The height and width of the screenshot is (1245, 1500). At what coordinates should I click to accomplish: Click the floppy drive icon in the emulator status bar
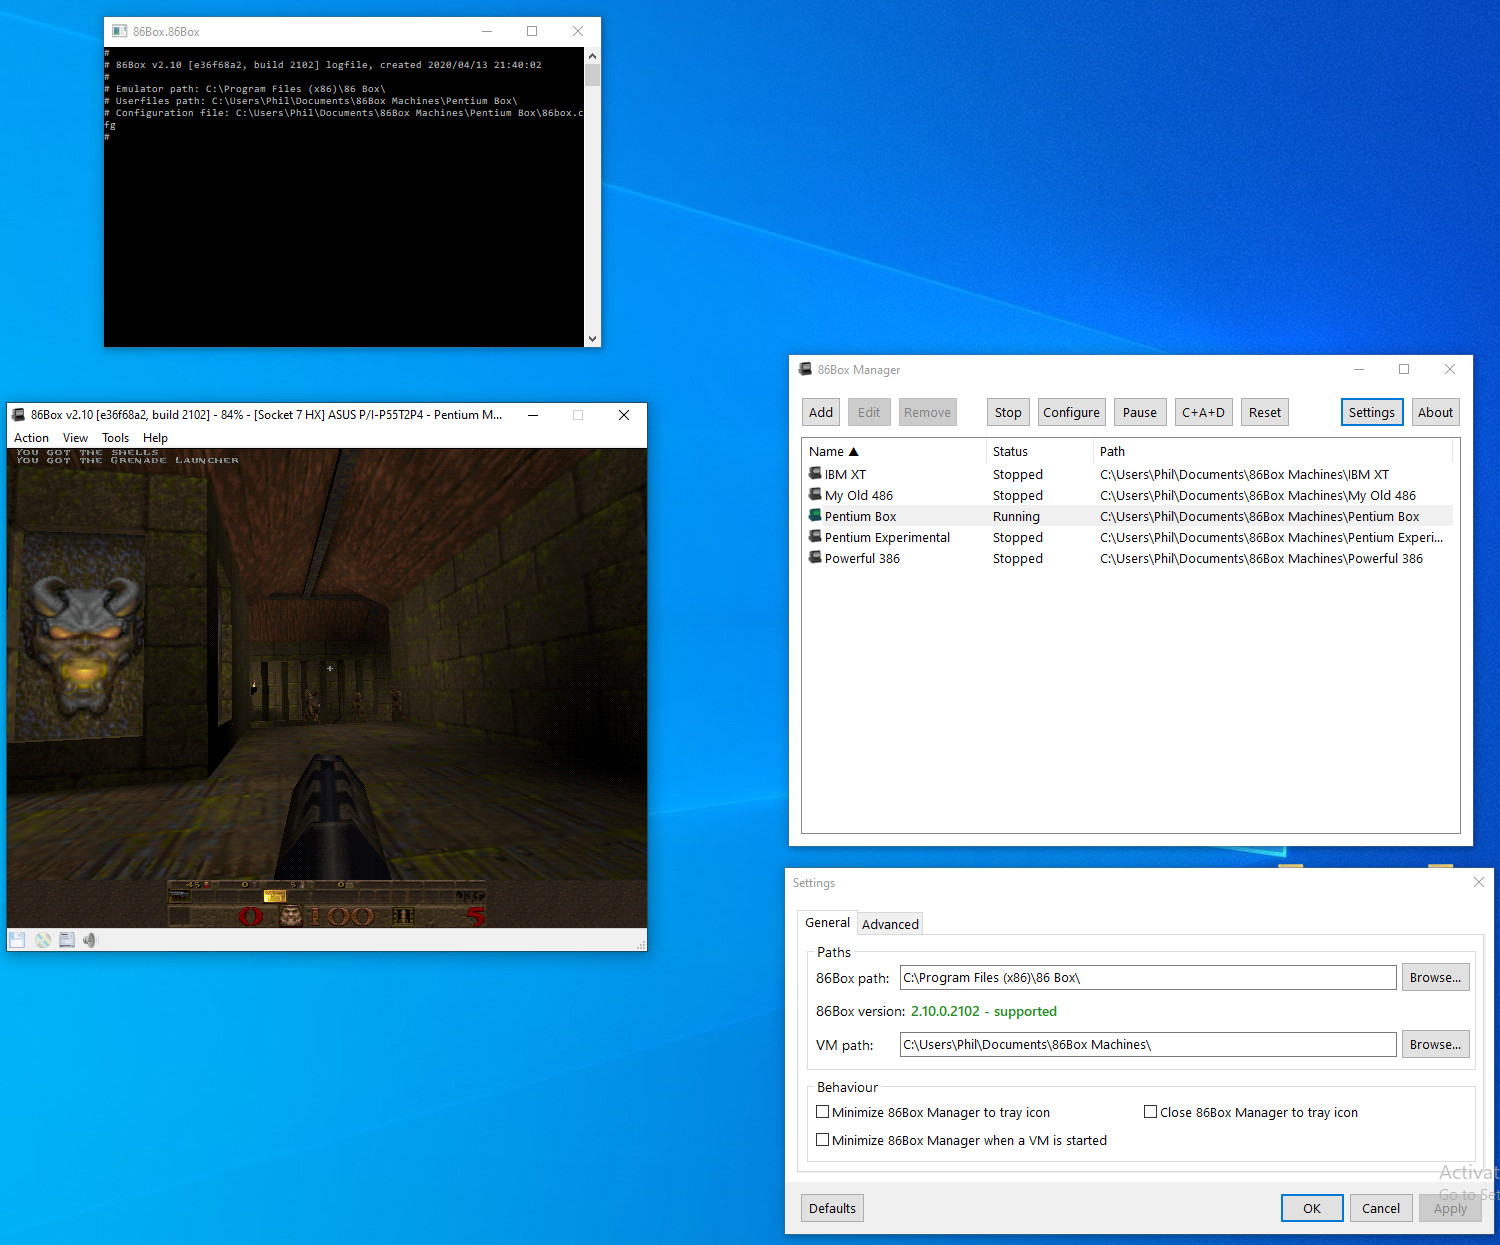point(16,939)
